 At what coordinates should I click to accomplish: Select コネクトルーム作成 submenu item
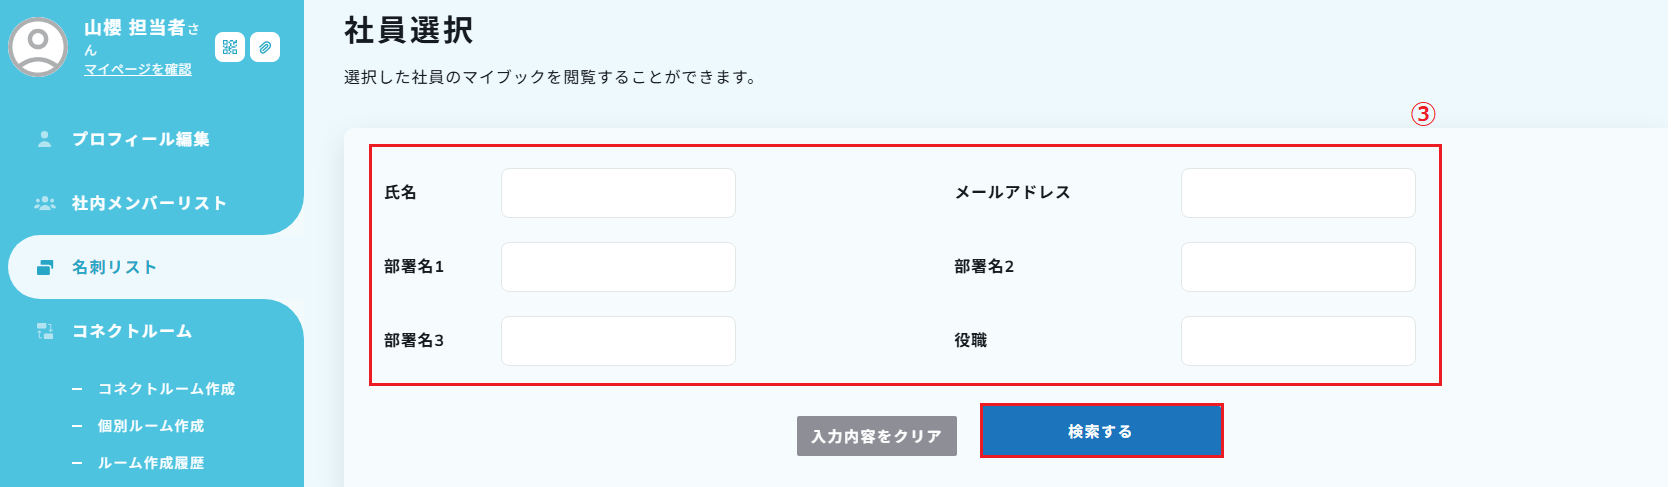tap(166, 389)
